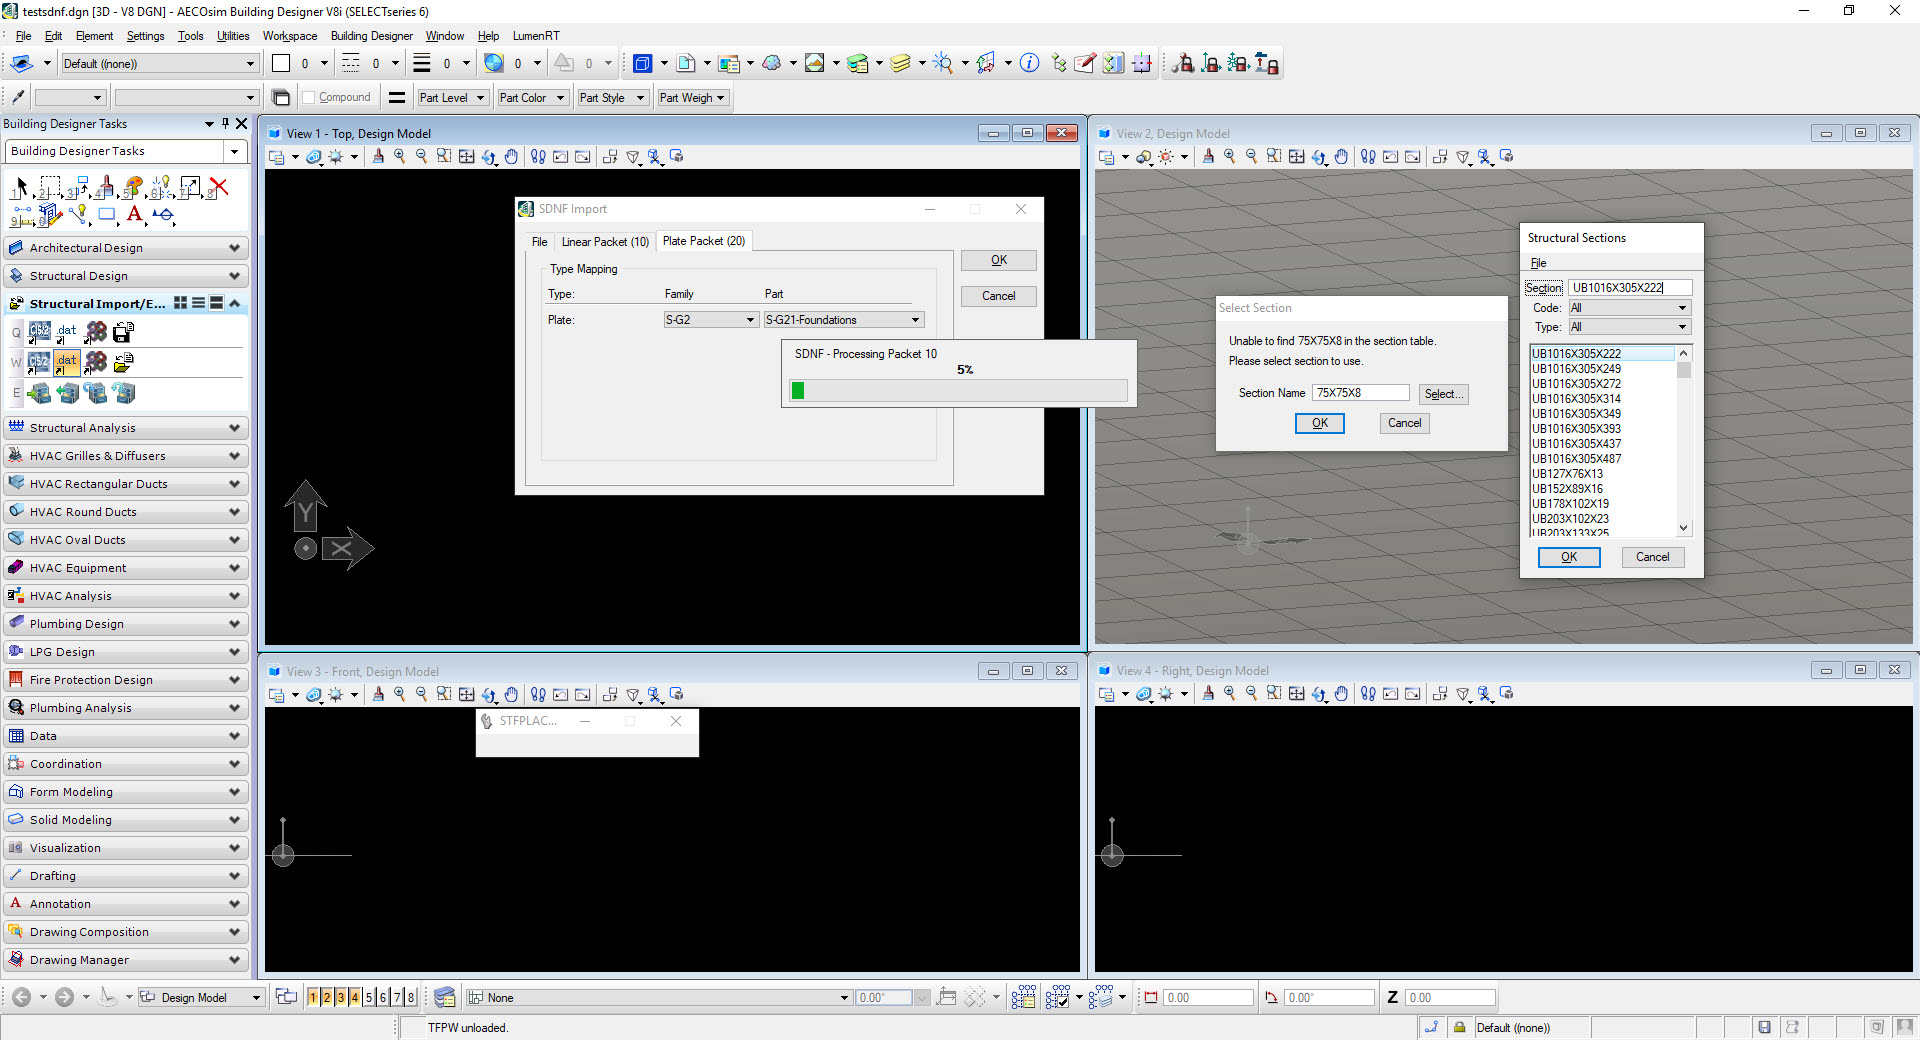Pin the Building Designer Tasks panel

click(x=224, y=124)
